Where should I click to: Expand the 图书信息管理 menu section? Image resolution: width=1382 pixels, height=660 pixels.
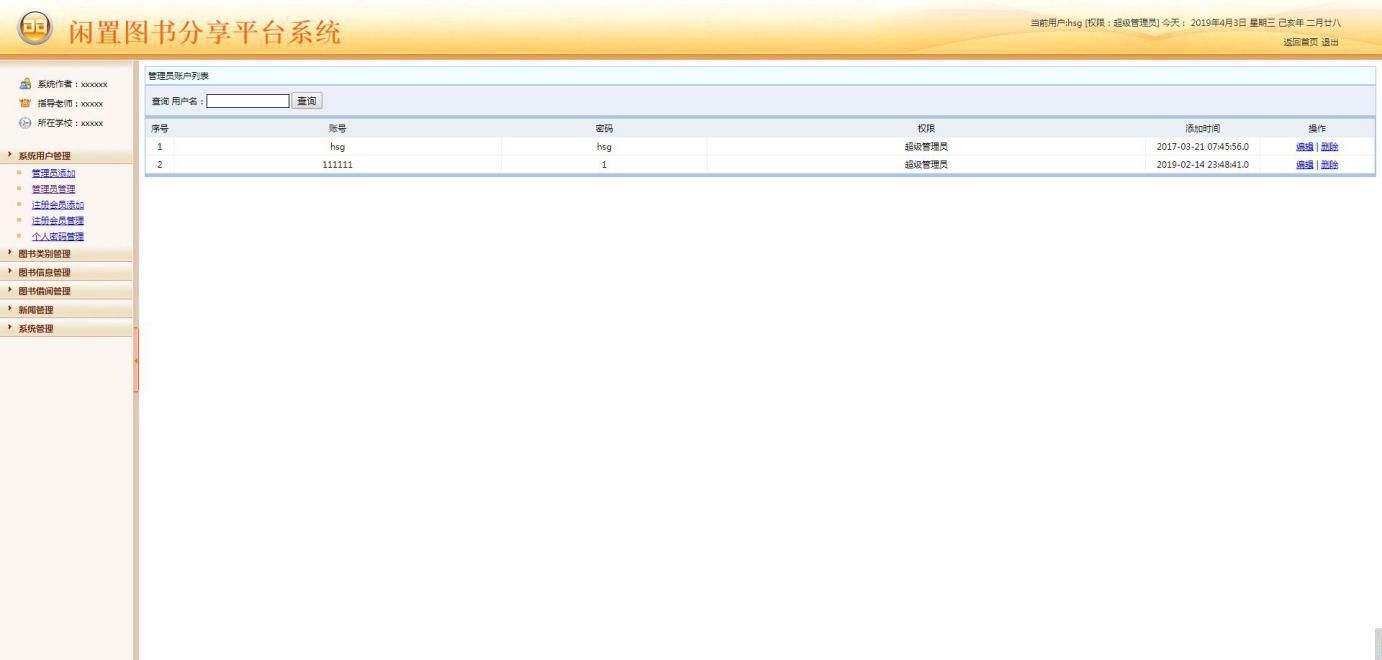66,272
